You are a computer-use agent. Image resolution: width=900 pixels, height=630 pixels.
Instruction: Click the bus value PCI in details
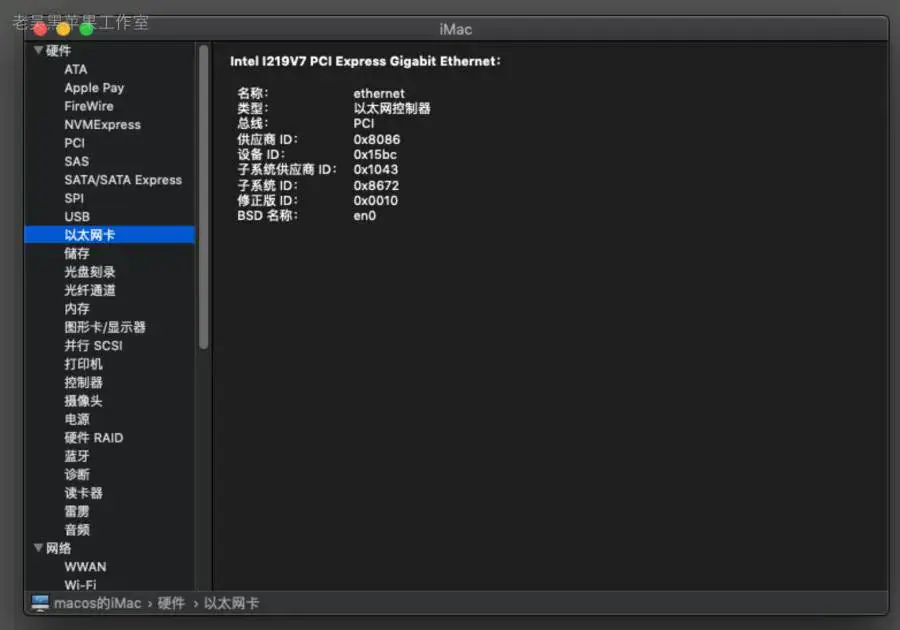(364, 123)
